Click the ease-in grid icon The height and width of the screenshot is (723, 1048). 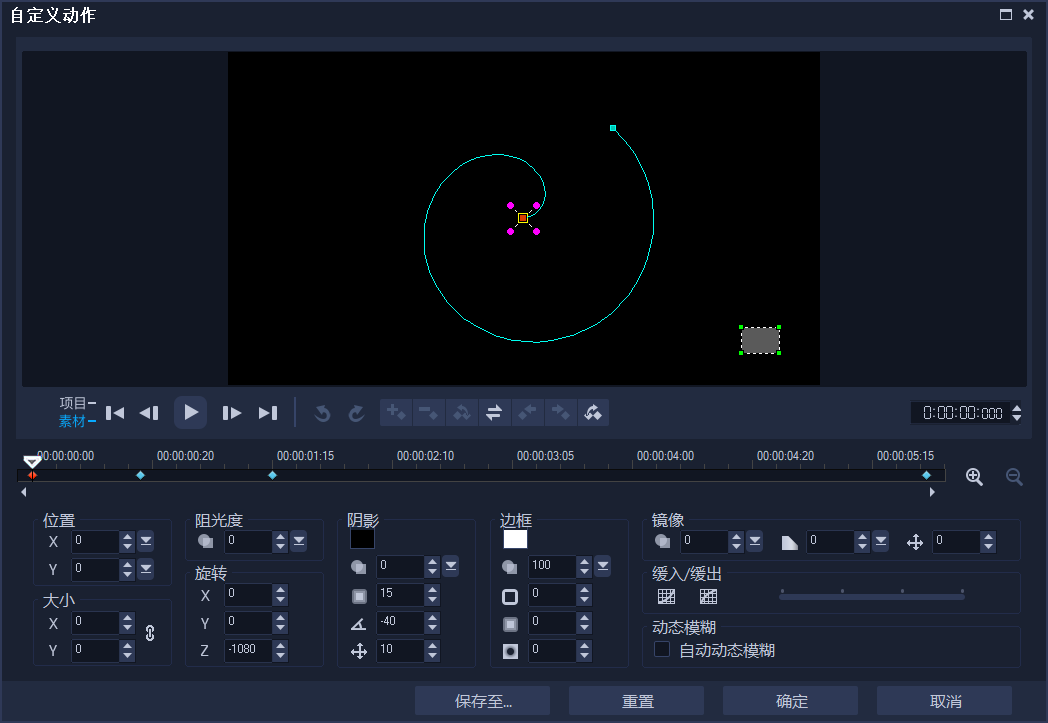[x=666, y=596]
